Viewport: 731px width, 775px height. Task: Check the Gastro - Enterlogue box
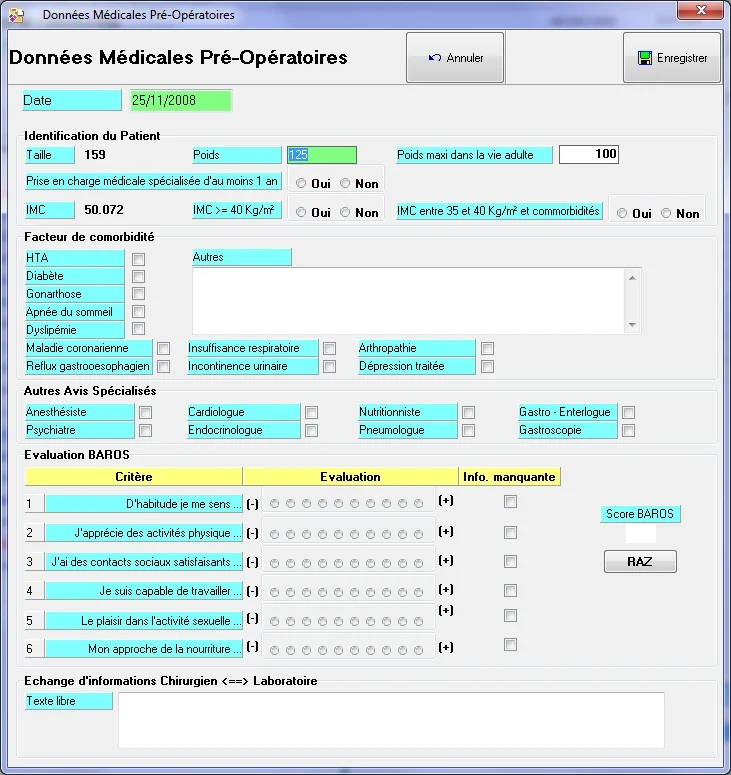click(x=629, y=412)
